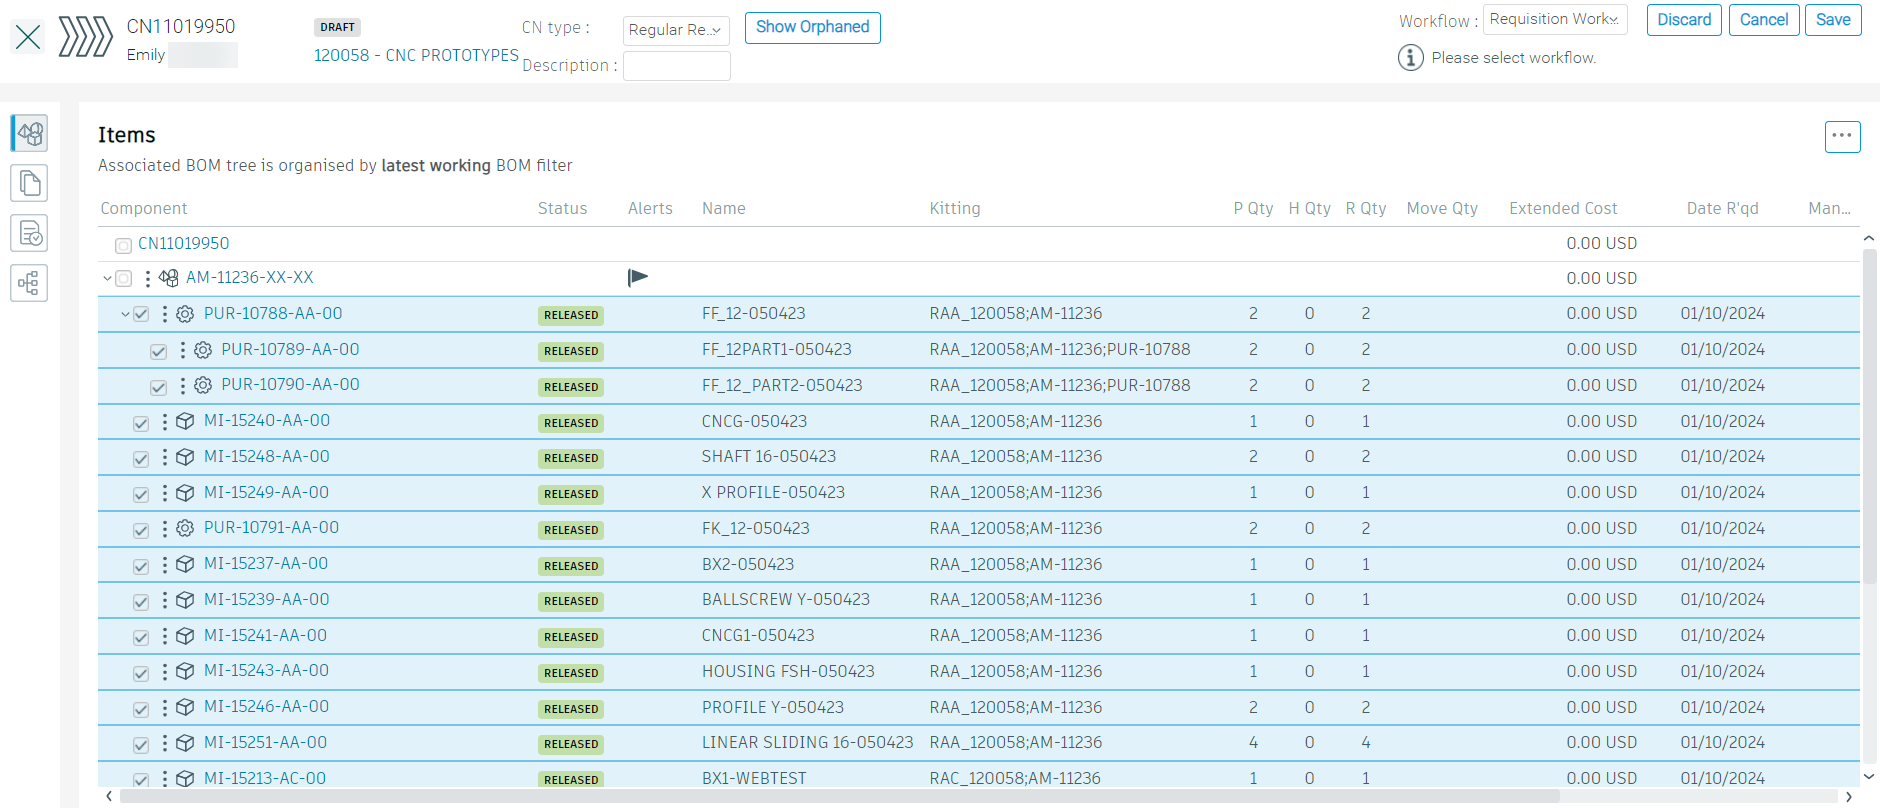Check the AM-11236-XX-XX row checkbox
Image resolution: width=1880 pixels, height=808 pixels.
tap(123, 279)
